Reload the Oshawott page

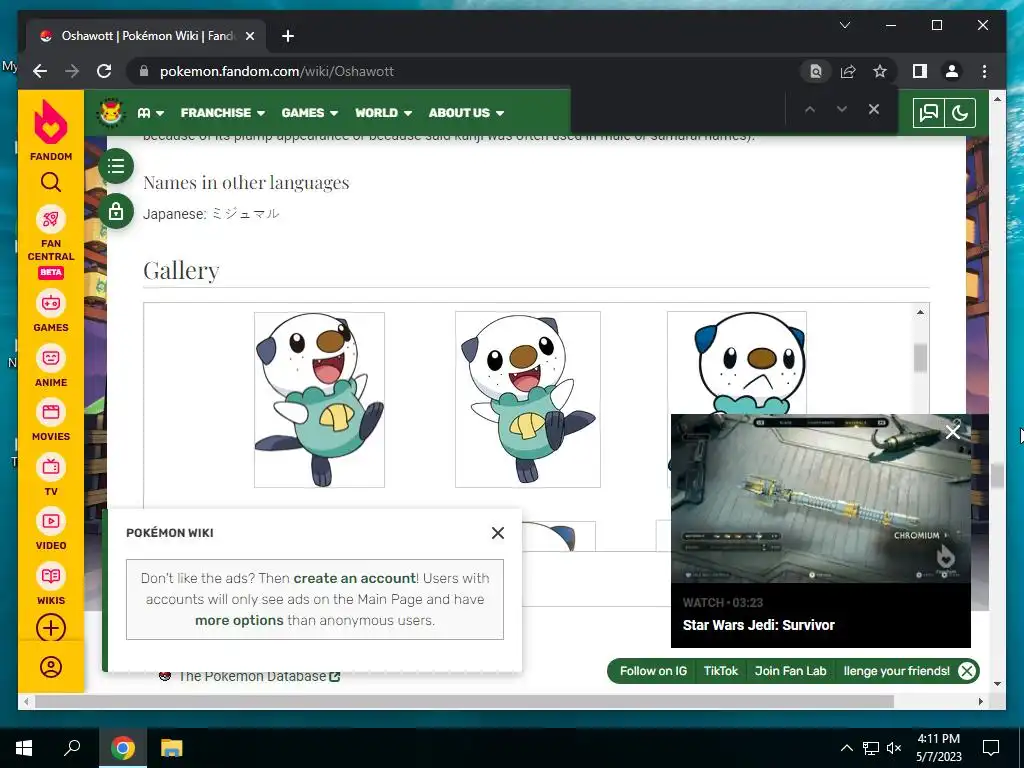104,71
